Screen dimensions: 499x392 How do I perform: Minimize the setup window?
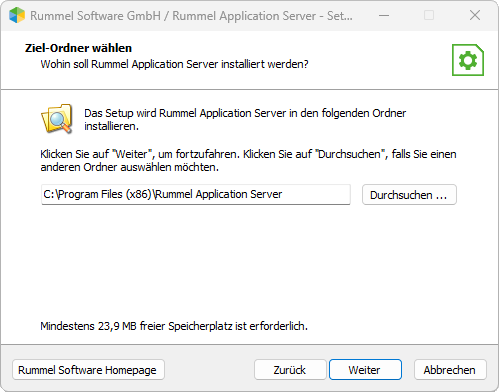point(384,15)
